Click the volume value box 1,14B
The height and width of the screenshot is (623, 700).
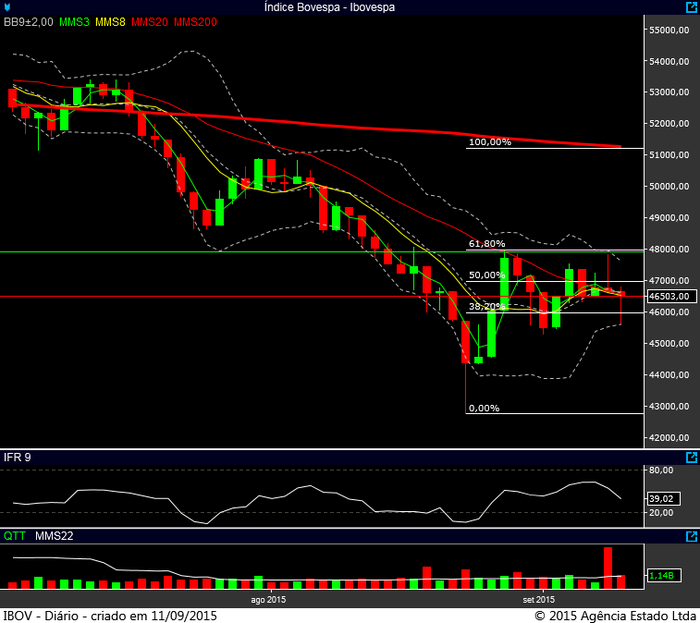click(x=663, y=575)
